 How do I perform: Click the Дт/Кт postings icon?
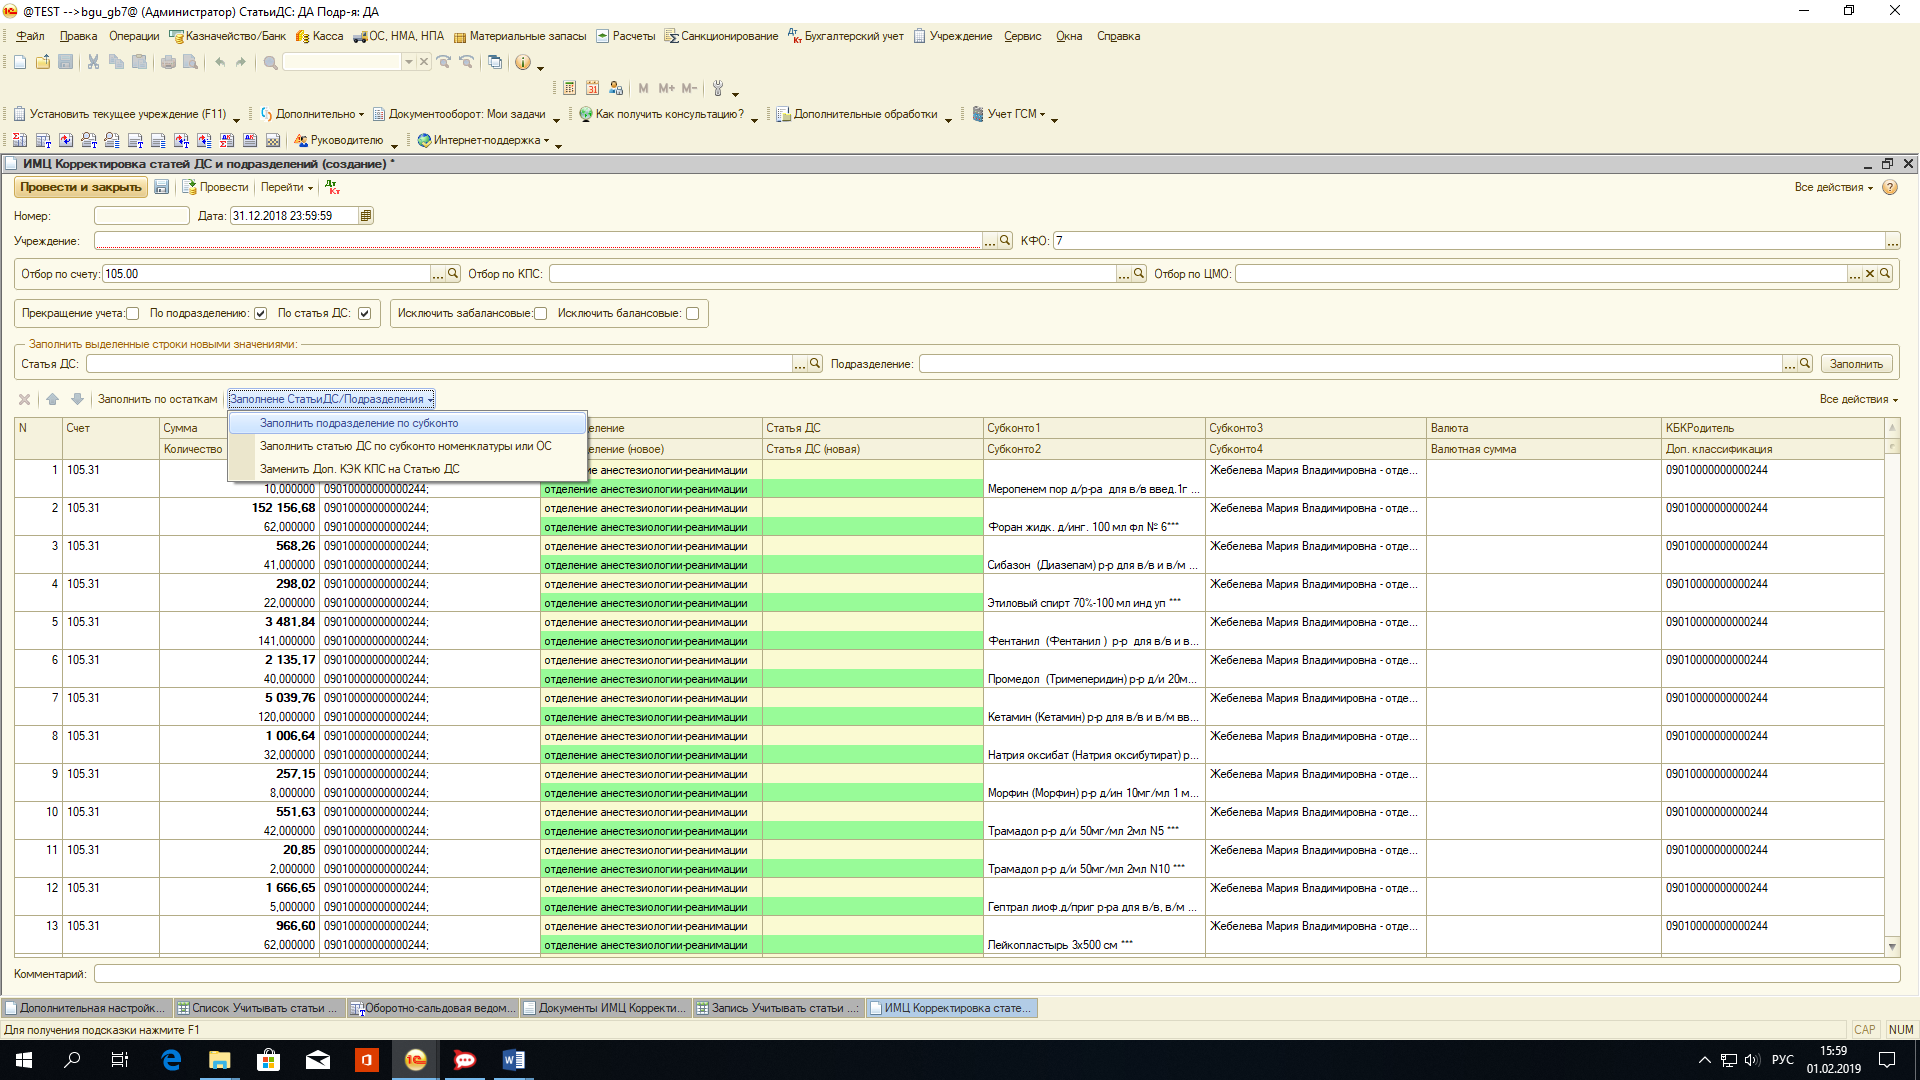coord(333,187)
